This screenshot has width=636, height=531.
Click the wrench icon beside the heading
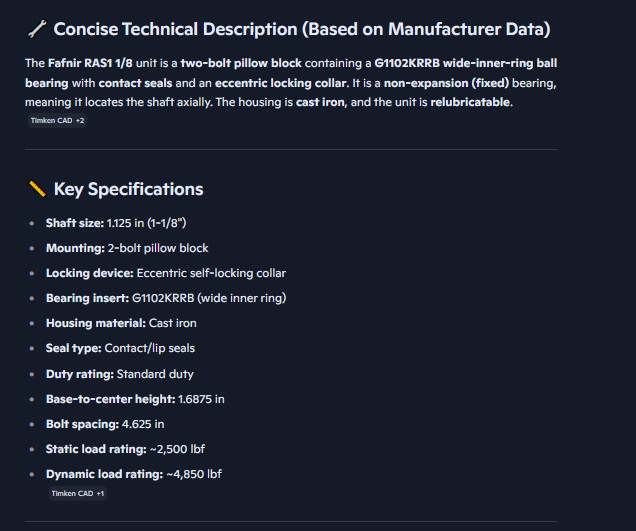pos(37,29)
